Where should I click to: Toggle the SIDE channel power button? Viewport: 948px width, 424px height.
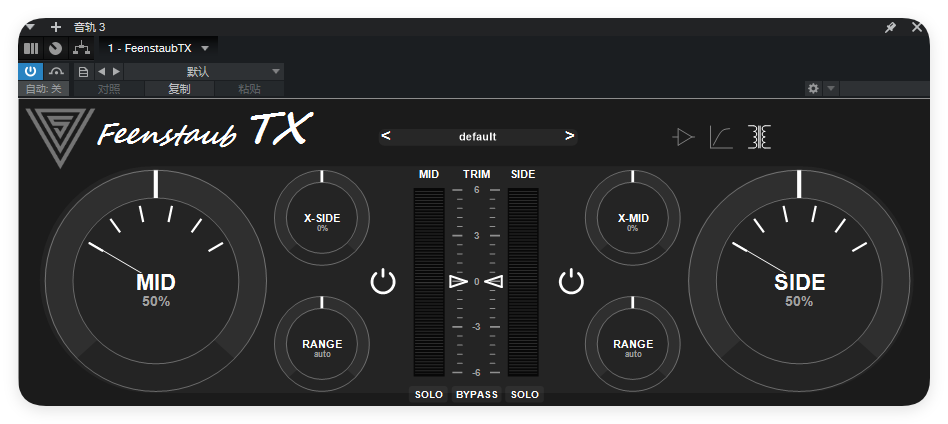pyautogui.click(x=571, y=282)
